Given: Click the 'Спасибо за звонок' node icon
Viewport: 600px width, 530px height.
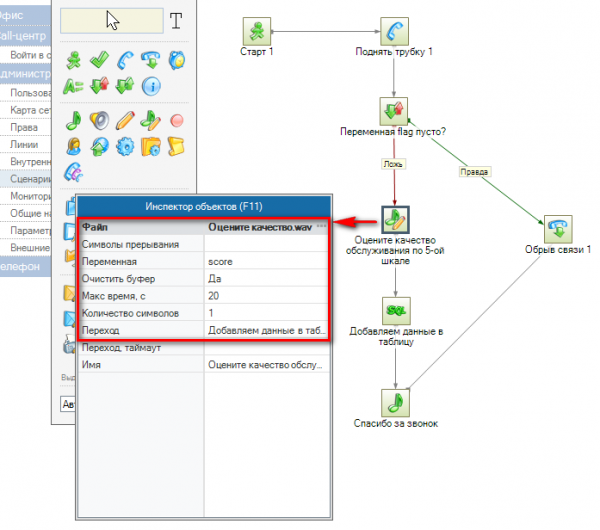Looking at the screenshot, I should [x=394, y=402].
